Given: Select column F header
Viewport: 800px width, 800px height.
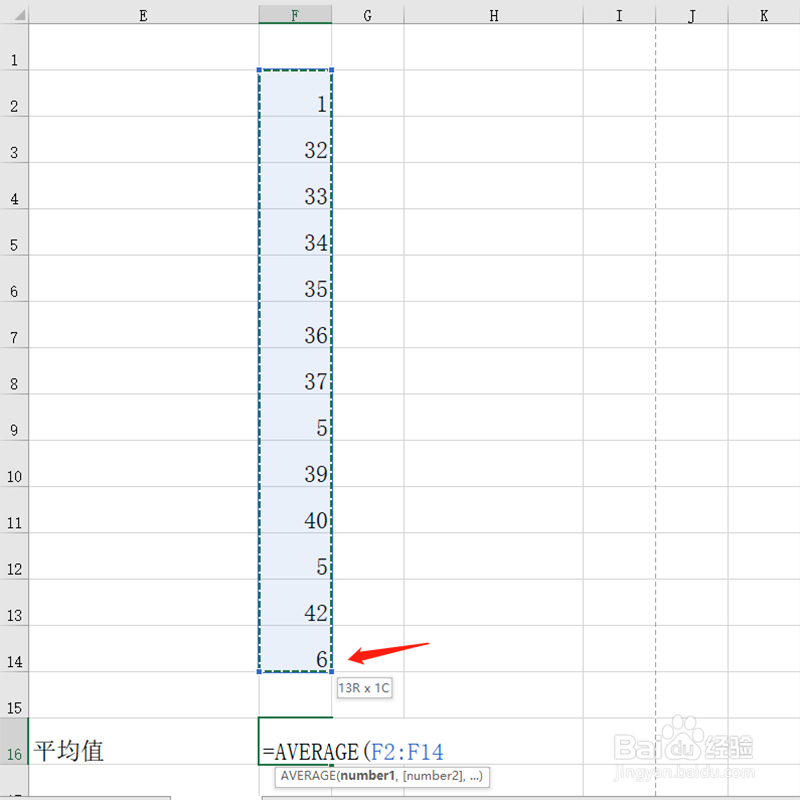Looking at the screenshot, I should tap(295, 14).
